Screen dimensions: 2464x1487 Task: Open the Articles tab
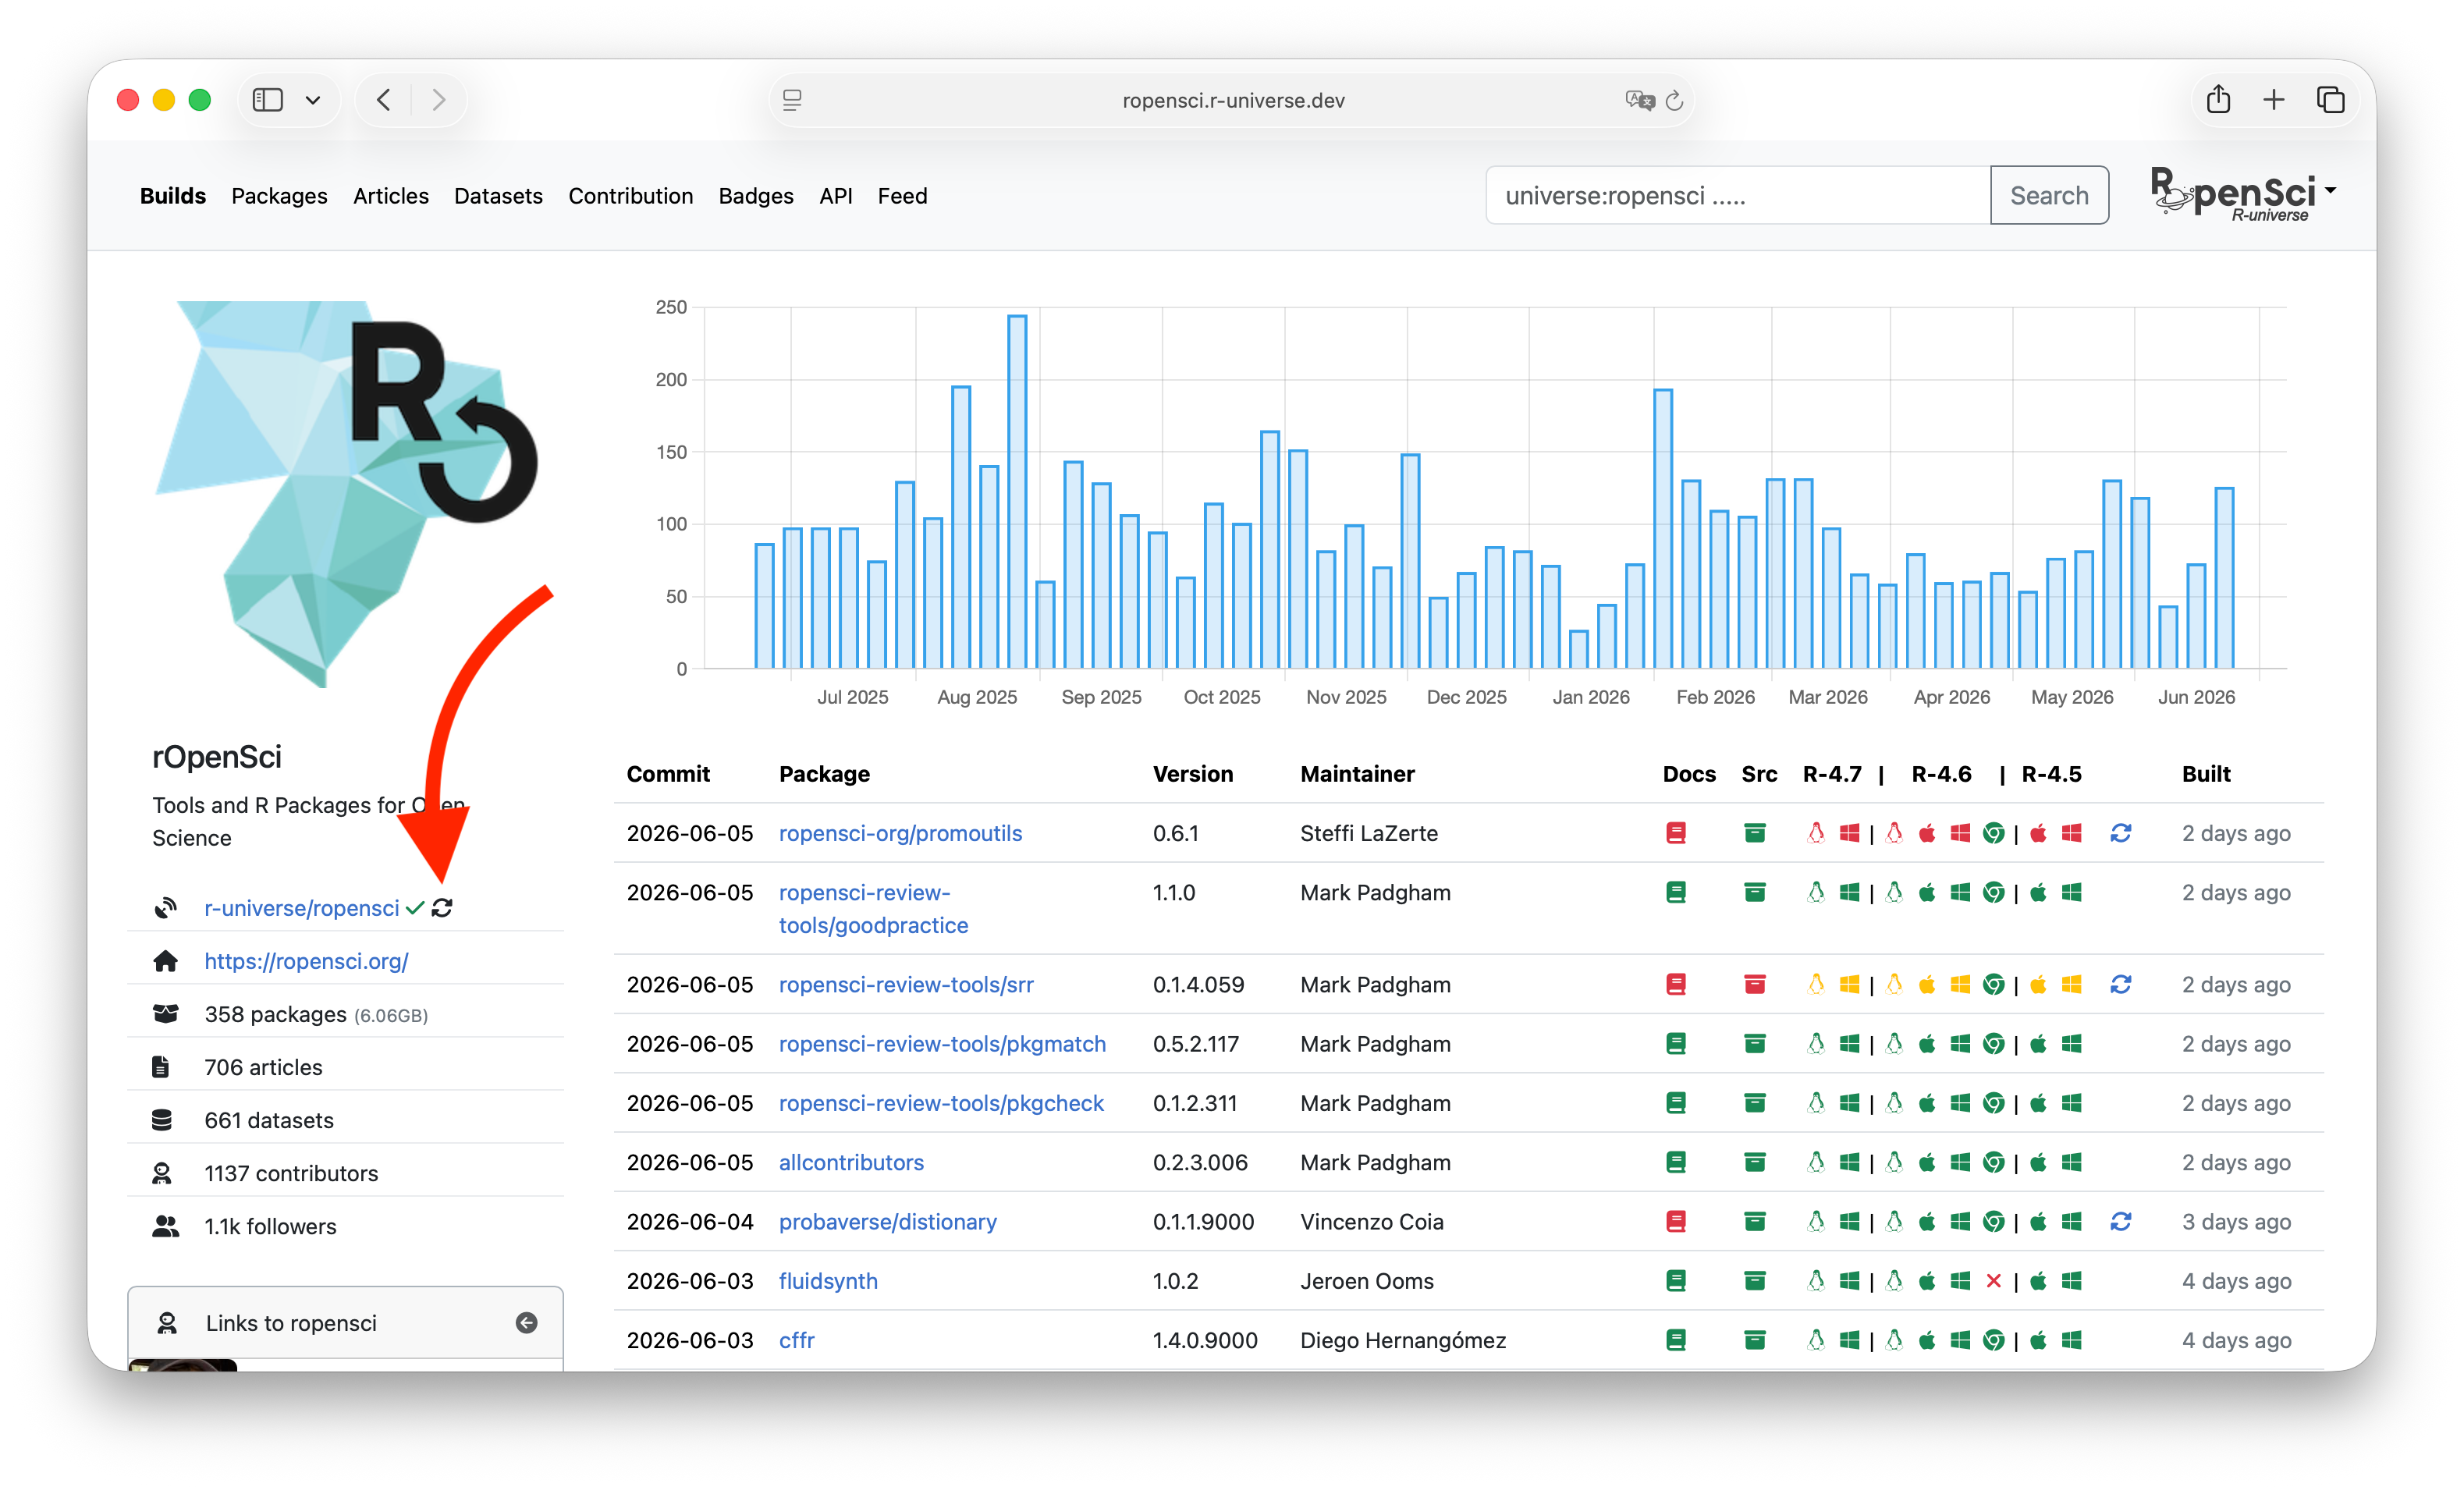[390, 196]
